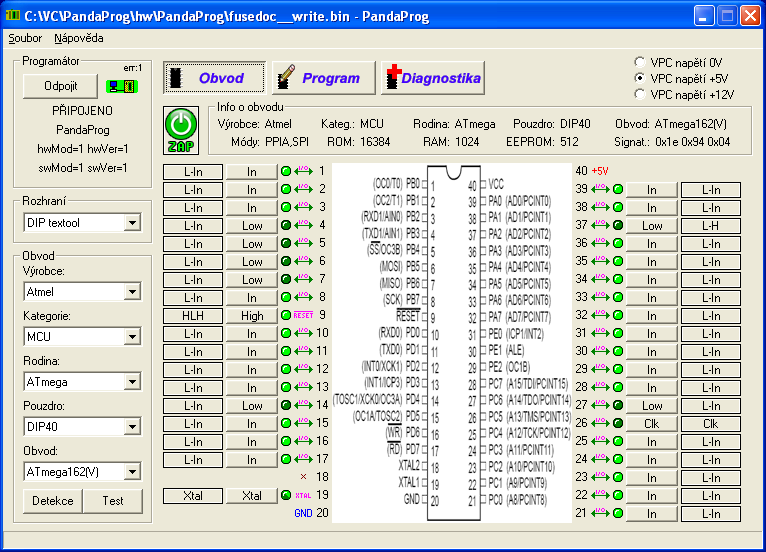Click the LED indicator for pin 26

(617, 423)
